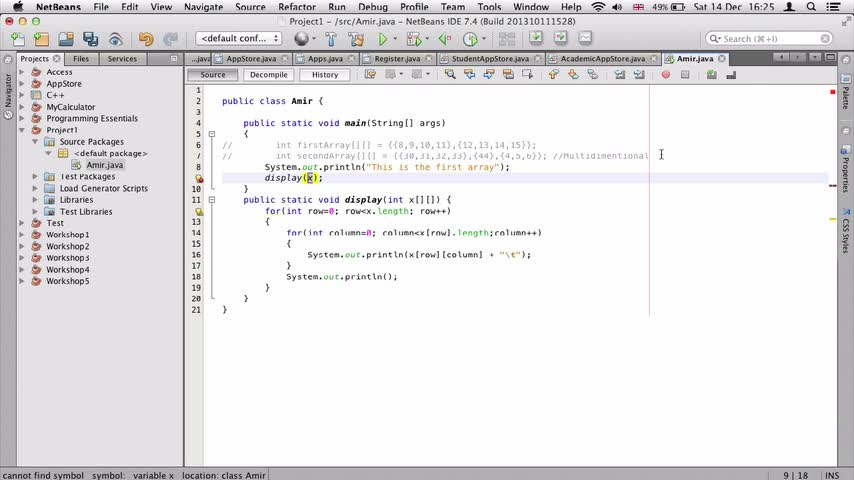This screenshot has width=854, height=480.
Task: Open the Profile Project dropdown arrow
Action: tap(483, 39)
